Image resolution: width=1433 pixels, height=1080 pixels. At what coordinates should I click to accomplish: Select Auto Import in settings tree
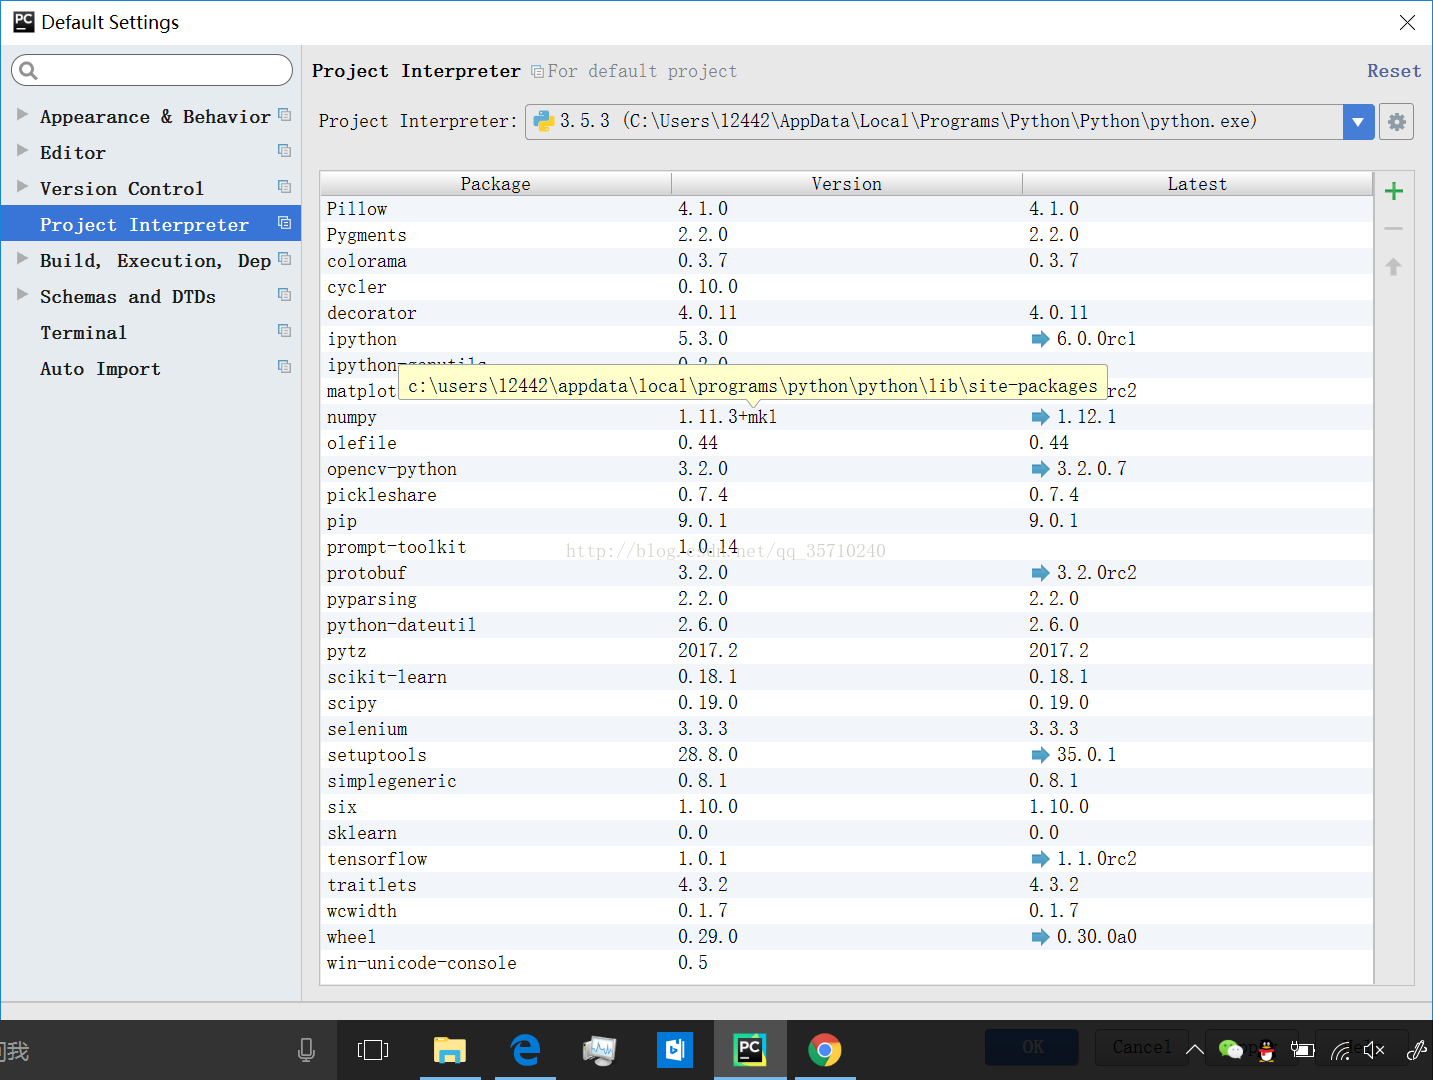[151, 368]
